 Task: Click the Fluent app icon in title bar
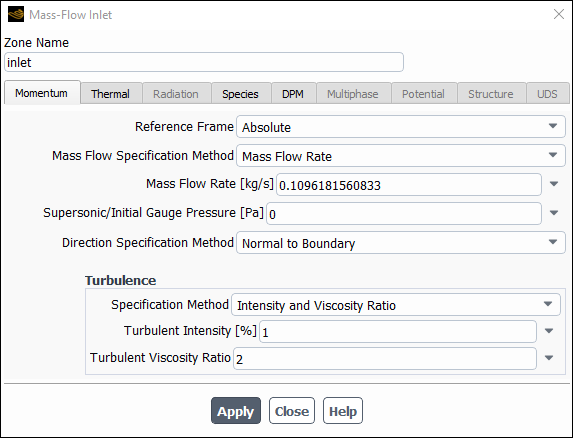[16, 14]
